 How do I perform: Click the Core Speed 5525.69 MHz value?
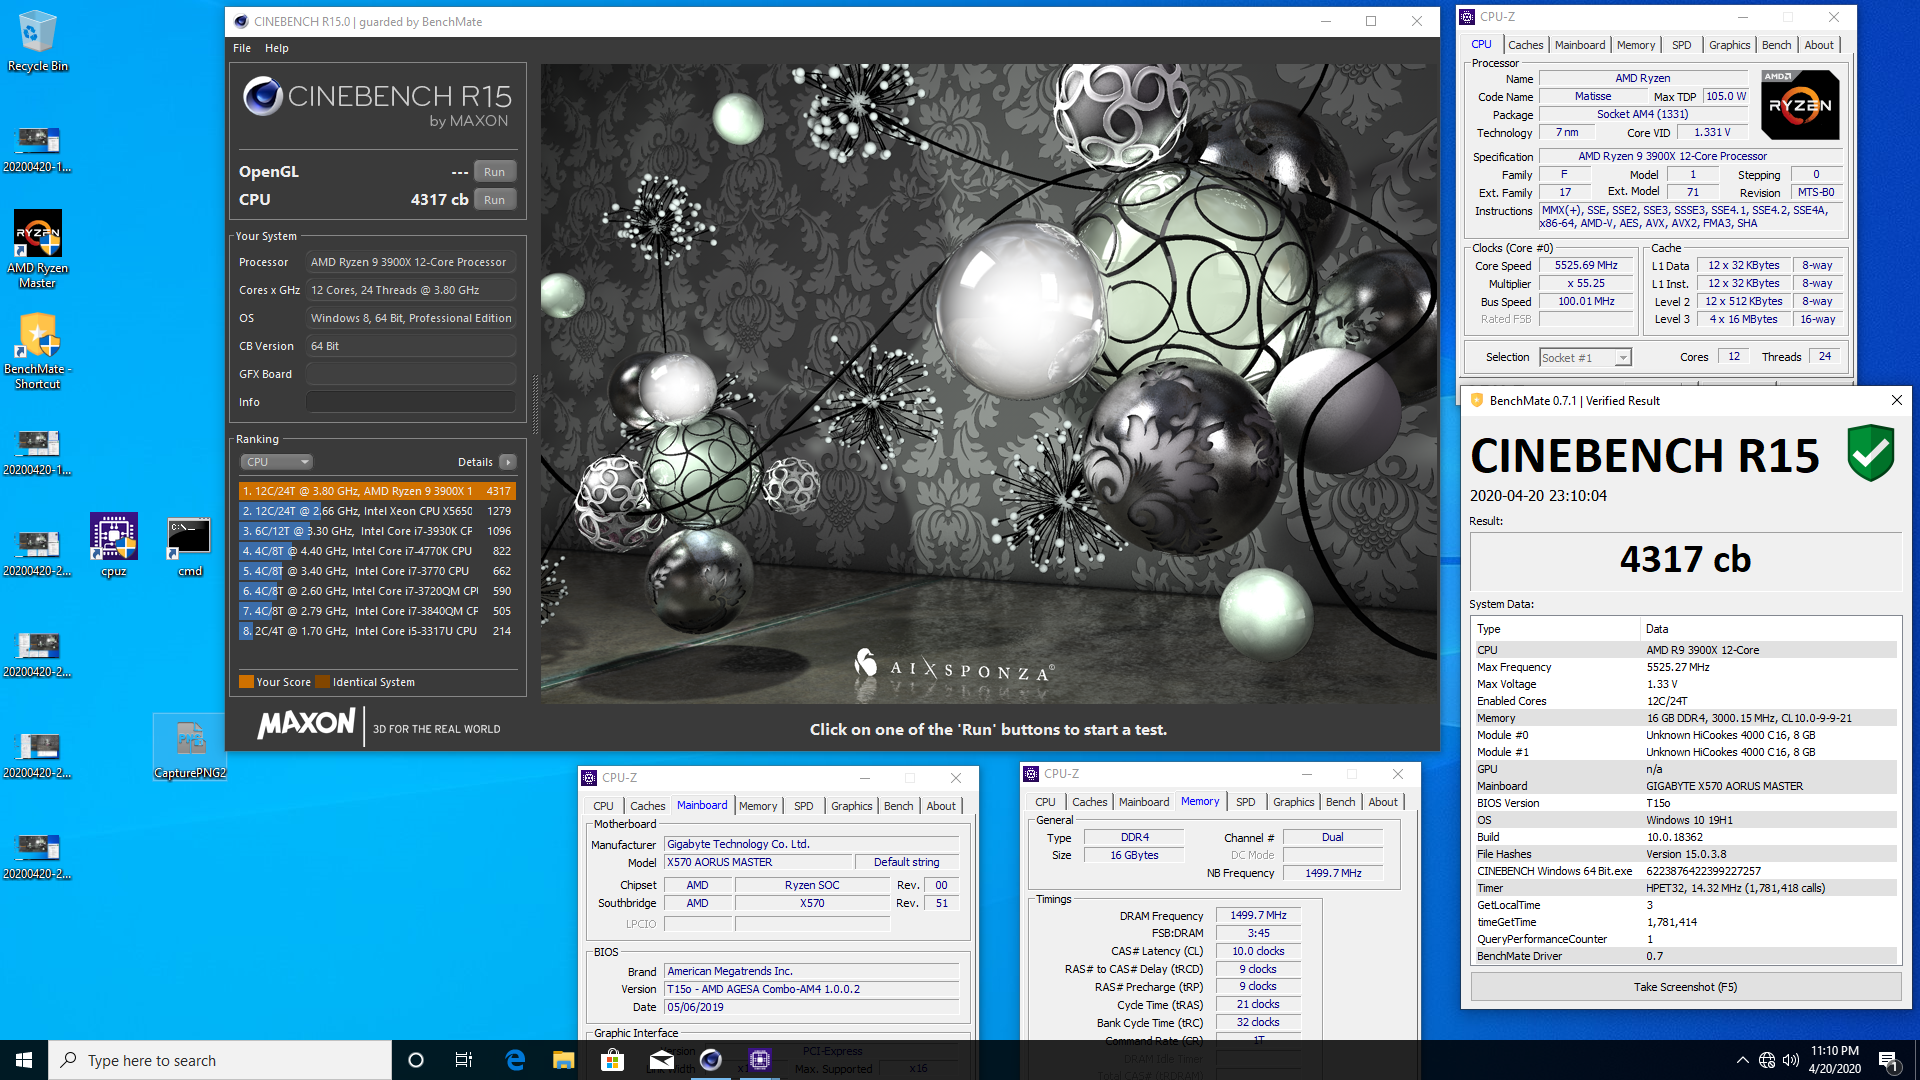(1585, 266)
